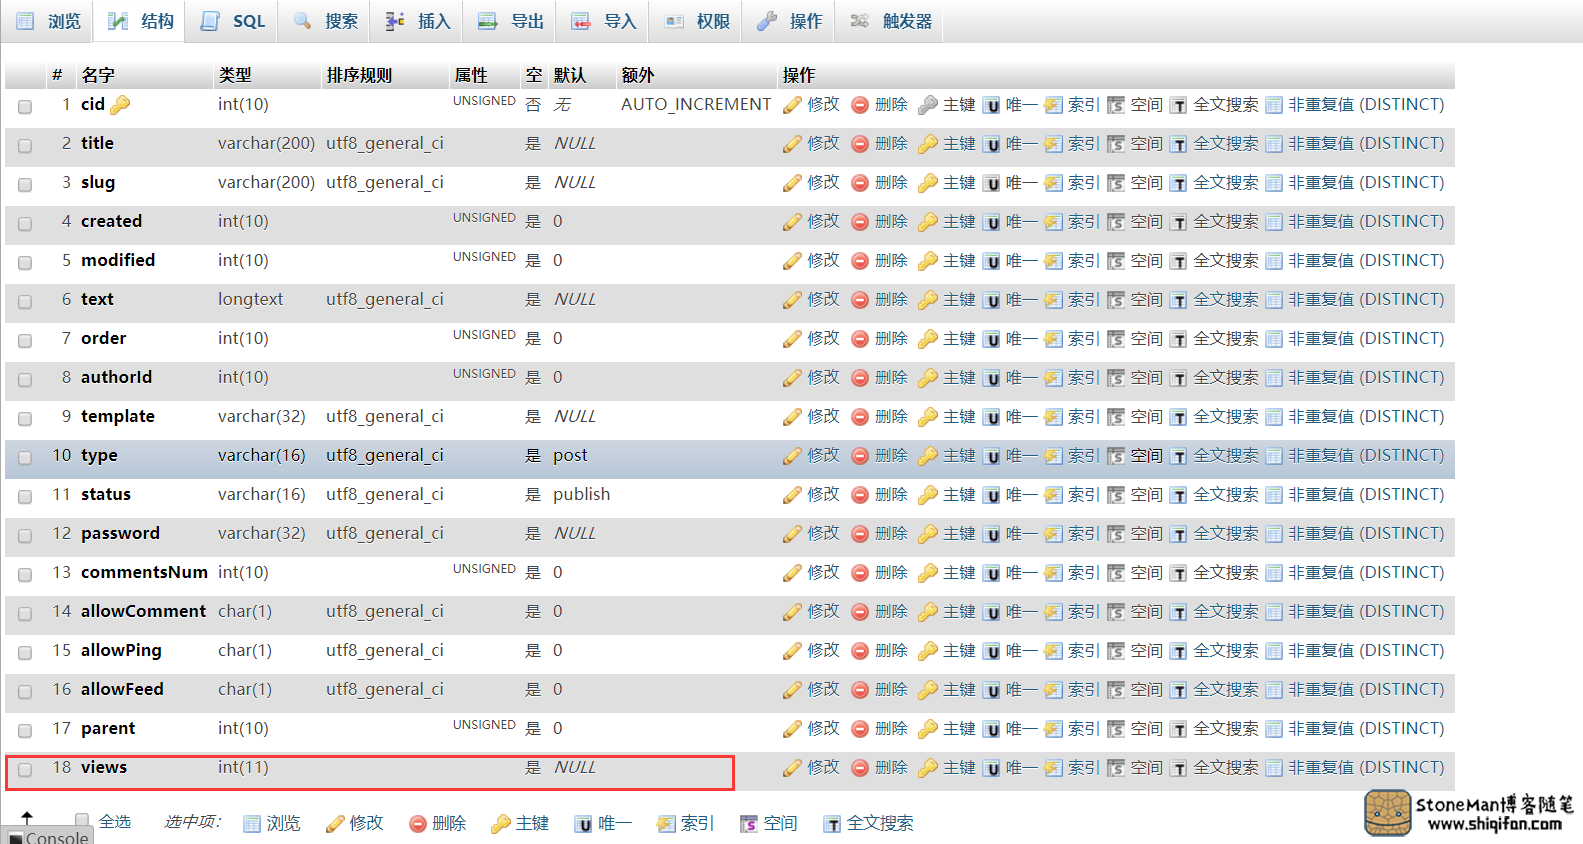Click the primary key icon in slug row
The height and width of the screenshot is (844, 1583).
click(x=928, y=183)
